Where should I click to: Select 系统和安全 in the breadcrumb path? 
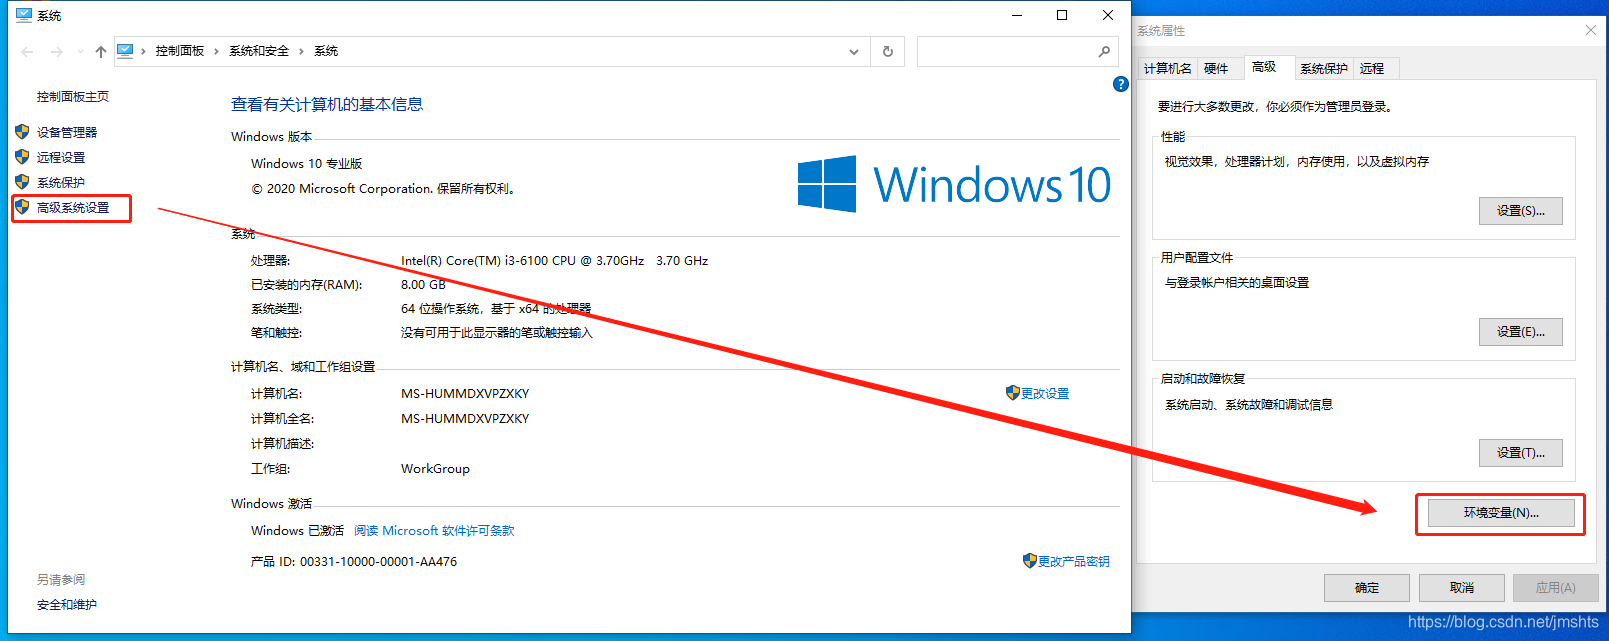pyautogui.click(x=259, y=51)
